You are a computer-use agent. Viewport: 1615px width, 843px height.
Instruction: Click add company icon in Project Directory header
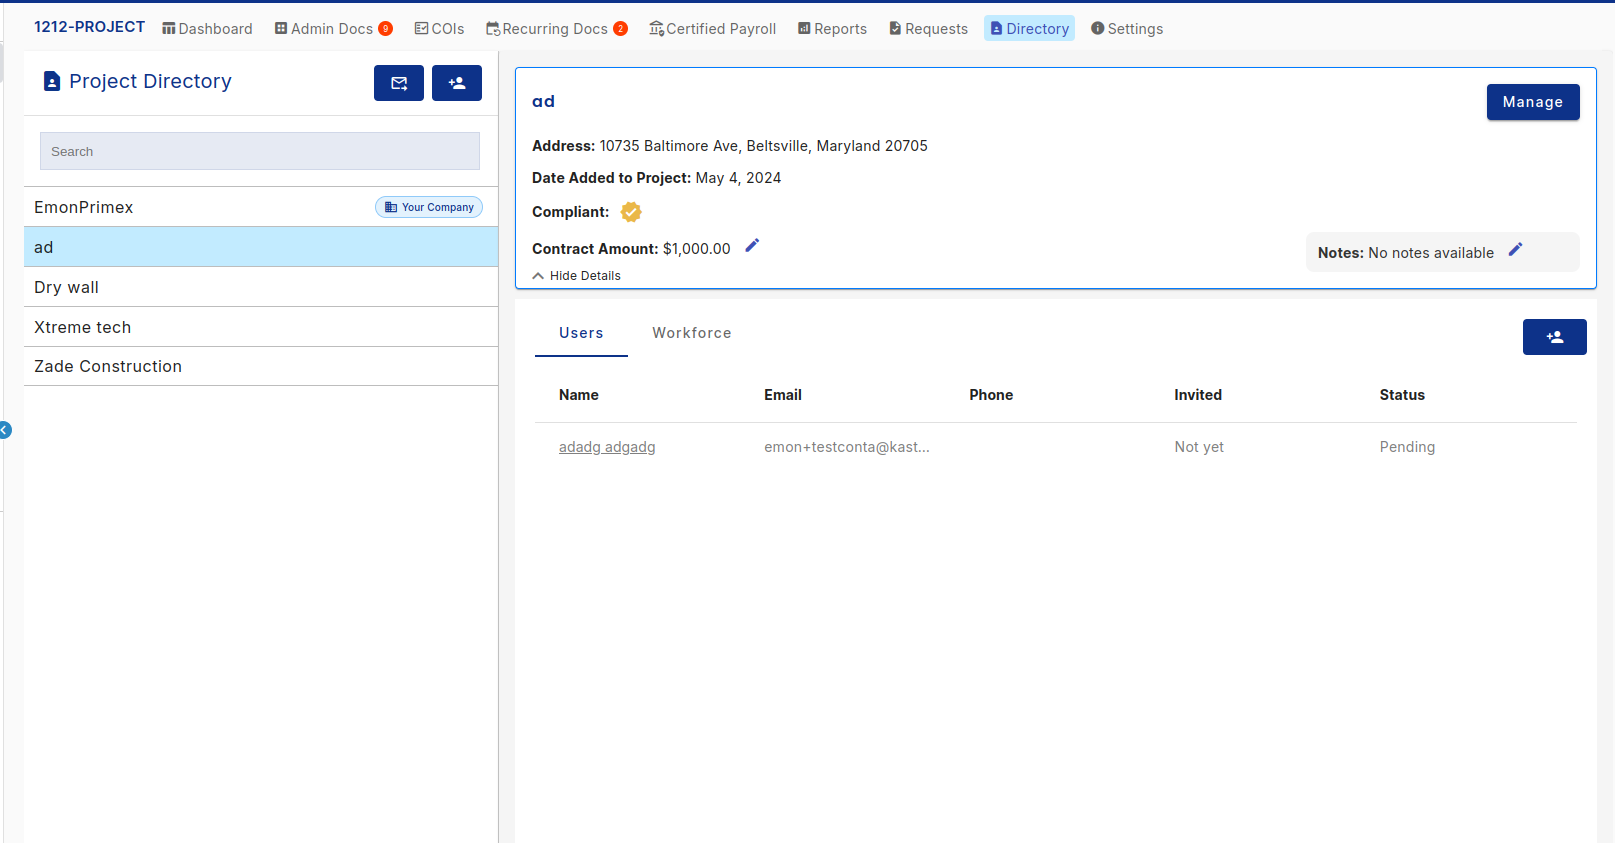click(456, 83)
